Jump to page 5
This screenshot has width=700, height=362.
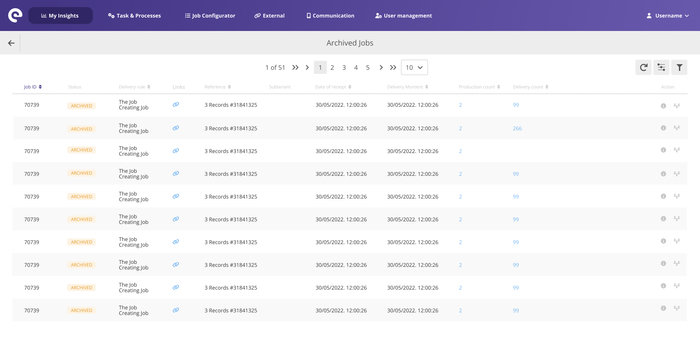point(368,67)
